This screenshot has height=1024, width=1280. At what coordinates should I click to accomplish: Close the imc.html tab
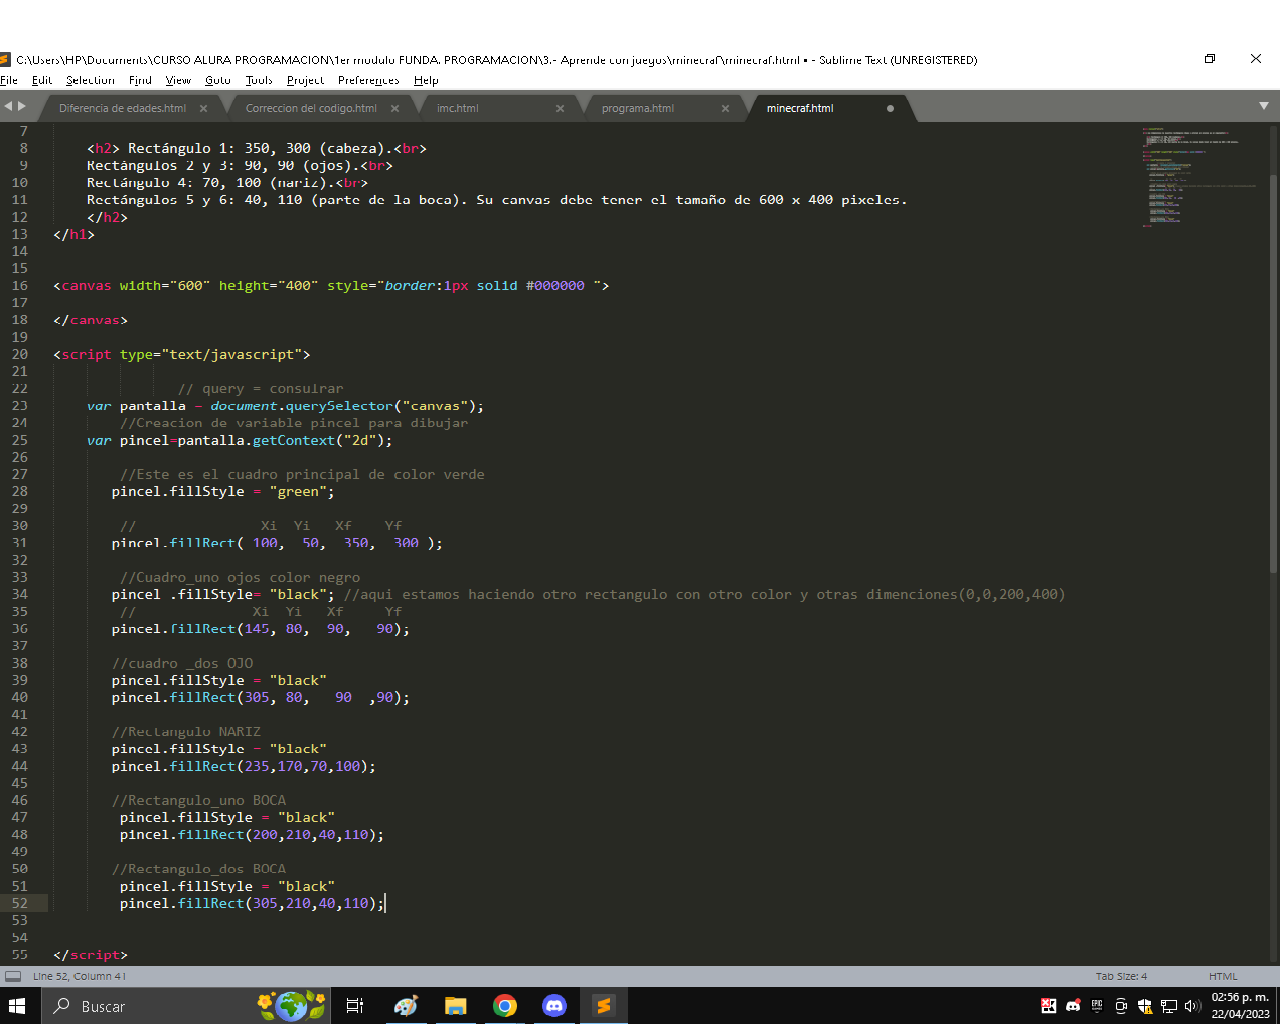560,108
